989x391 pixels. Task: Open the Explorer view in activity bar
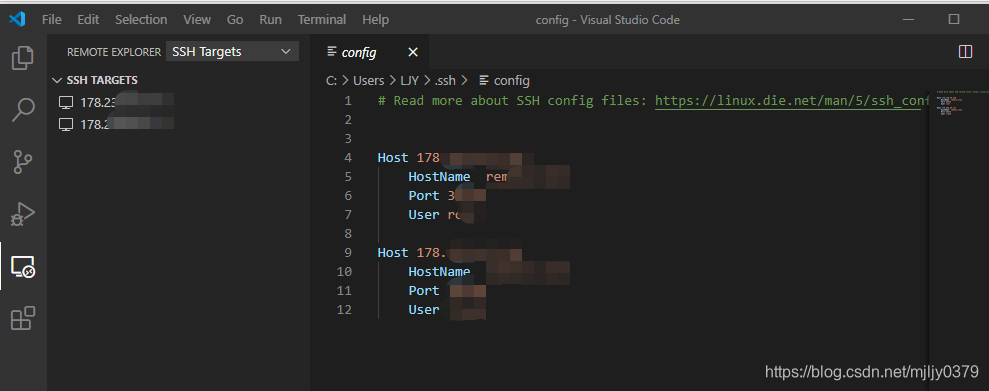[23, 58]
